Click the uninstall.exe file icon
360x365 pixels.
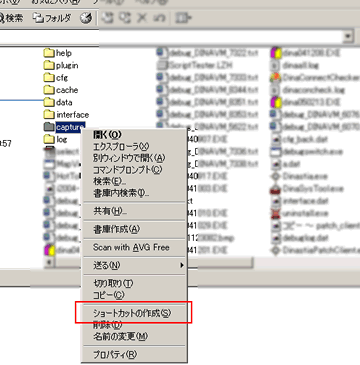[276, 213]
